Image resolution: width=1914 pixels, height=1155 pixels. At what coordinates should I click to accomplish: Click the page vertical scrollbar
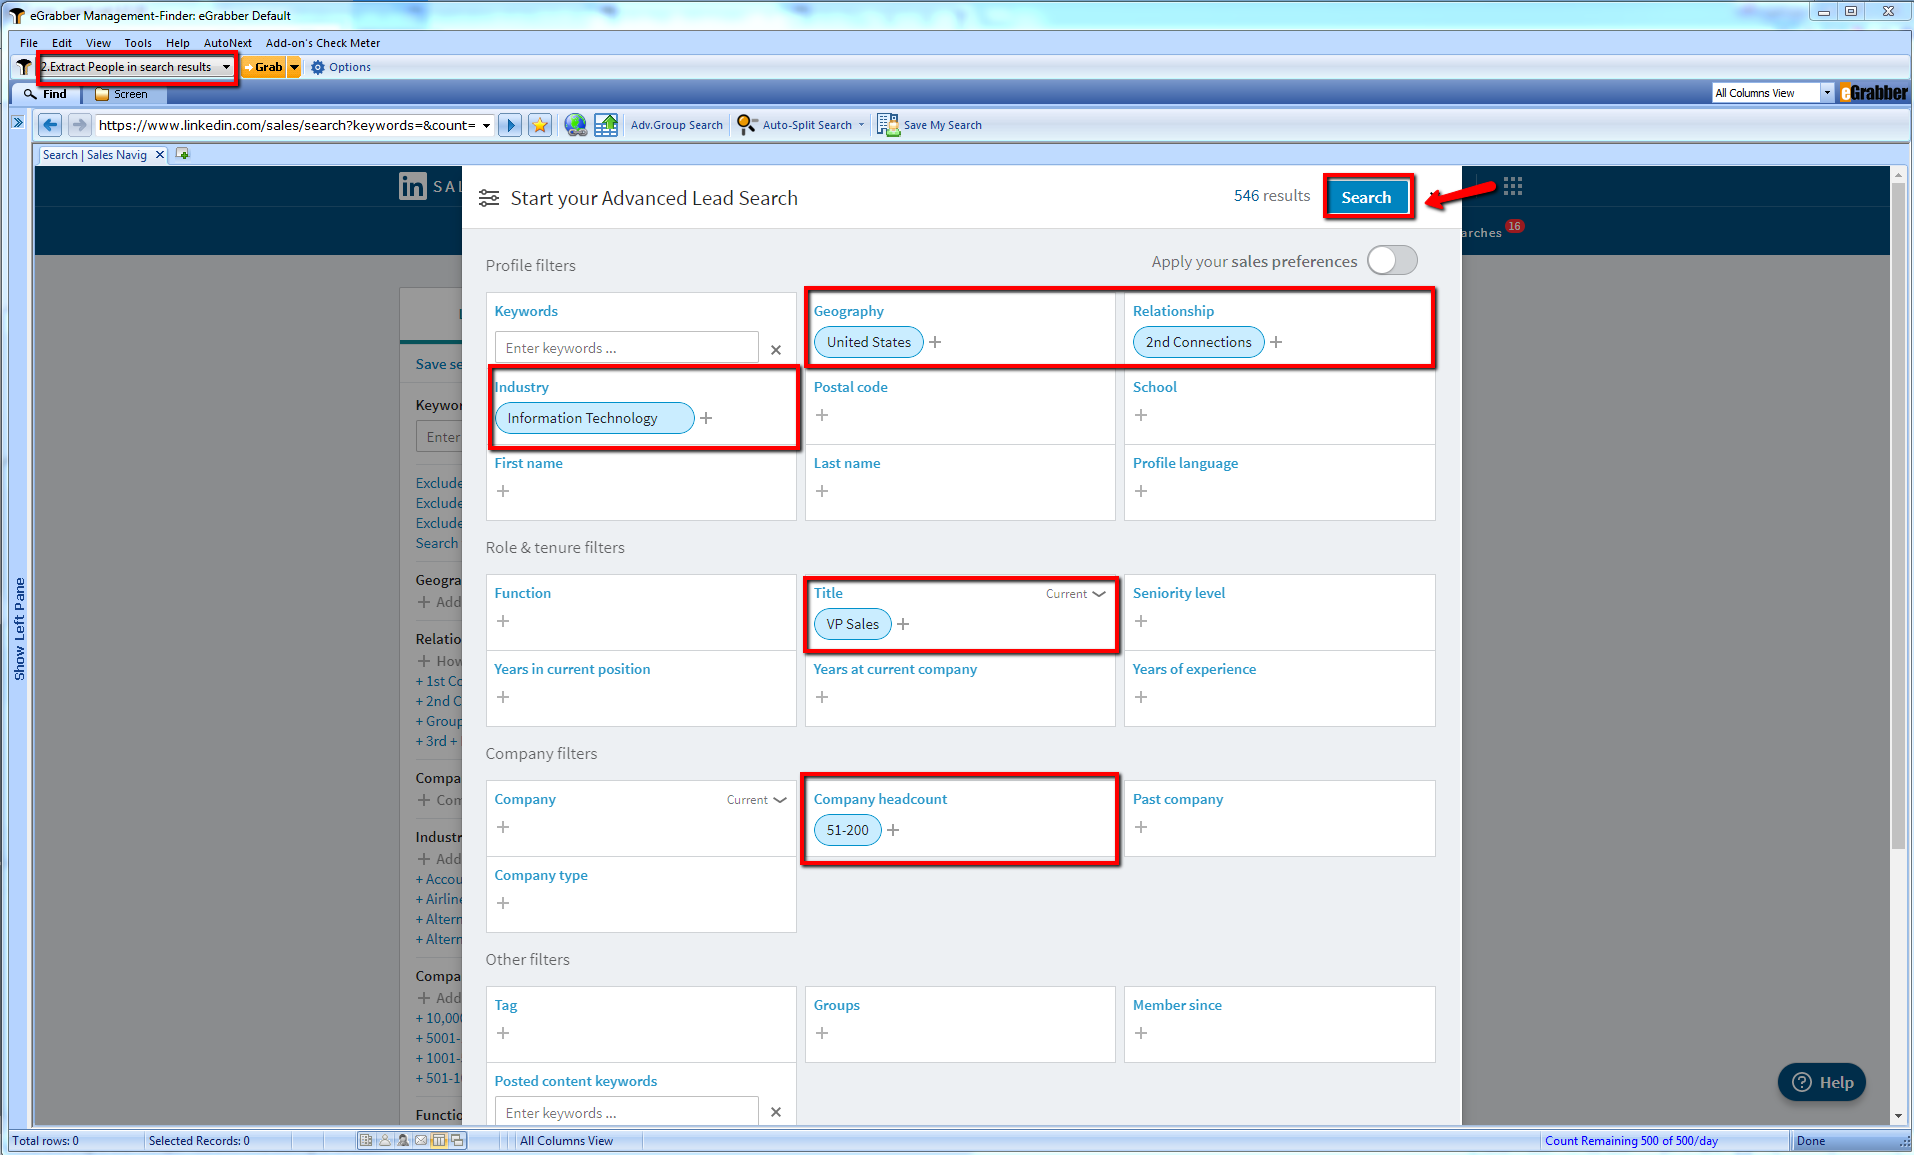pos(1898,515)
